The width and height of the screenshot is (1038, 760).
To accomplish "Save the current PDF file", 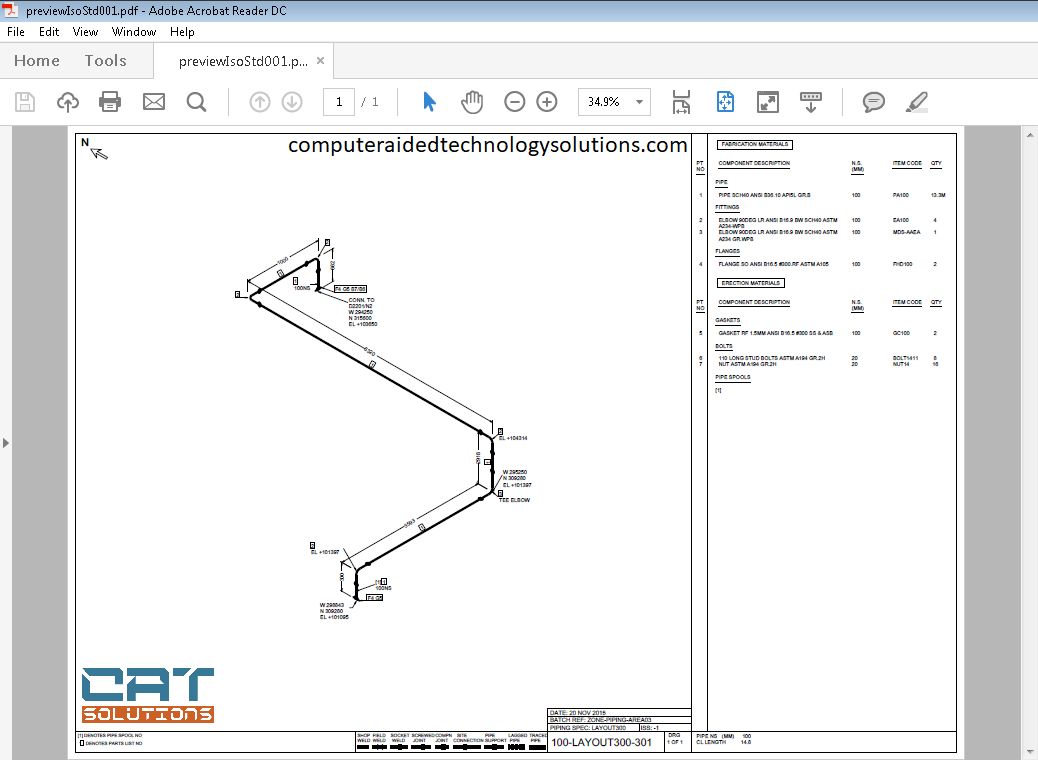I will coord(25,101).
